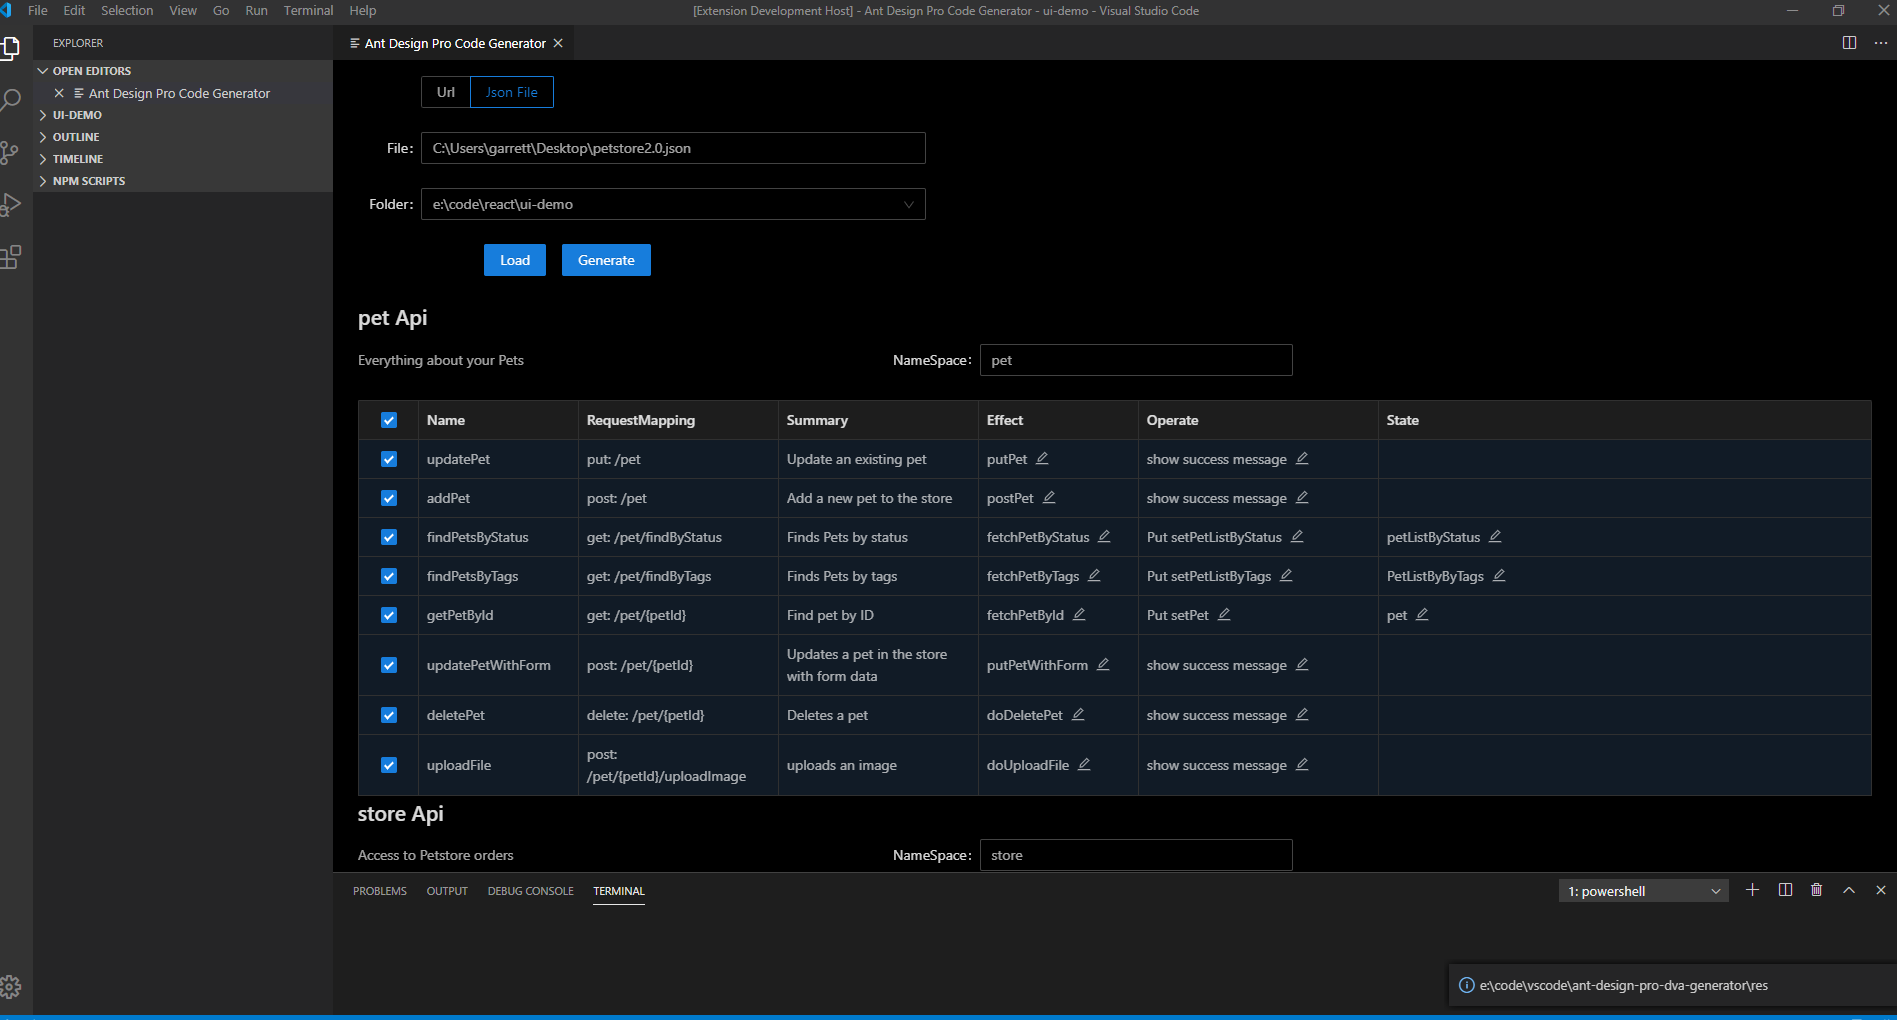The width and height of the screenshot is (1897, 1020).
Task: Create a new terminal with plus icon
Action: 1752,890
